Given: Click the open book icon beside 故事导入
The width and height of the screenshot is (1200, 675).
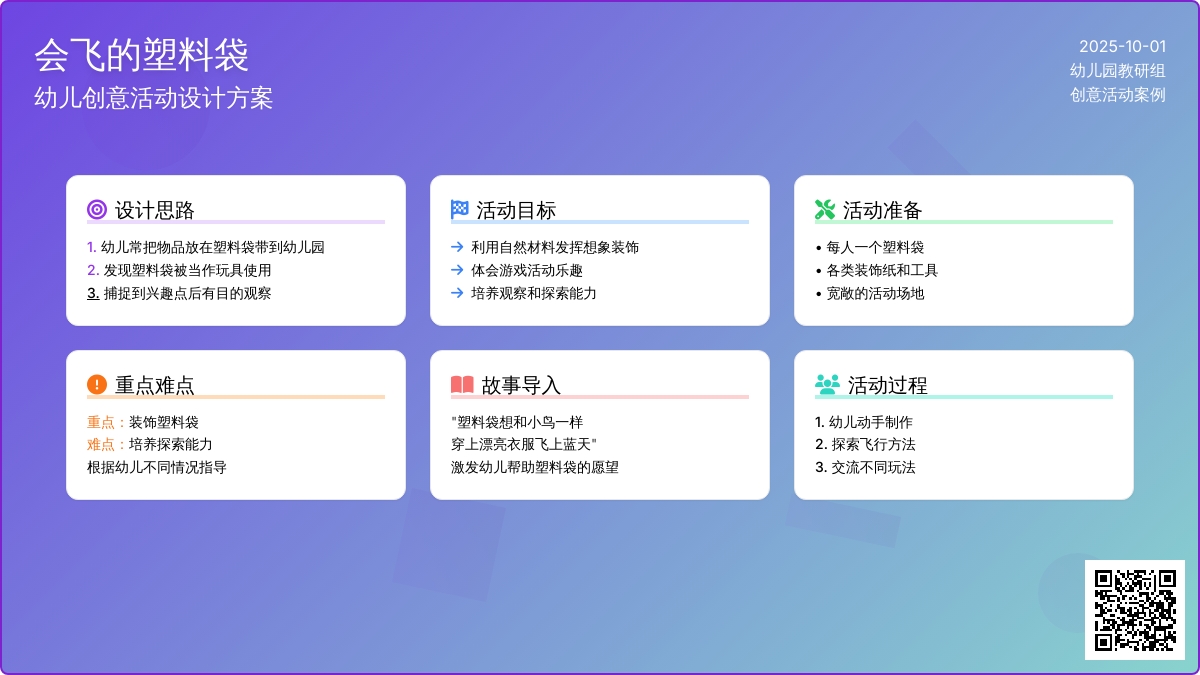Looking at the screenshot, I should 462,385.
